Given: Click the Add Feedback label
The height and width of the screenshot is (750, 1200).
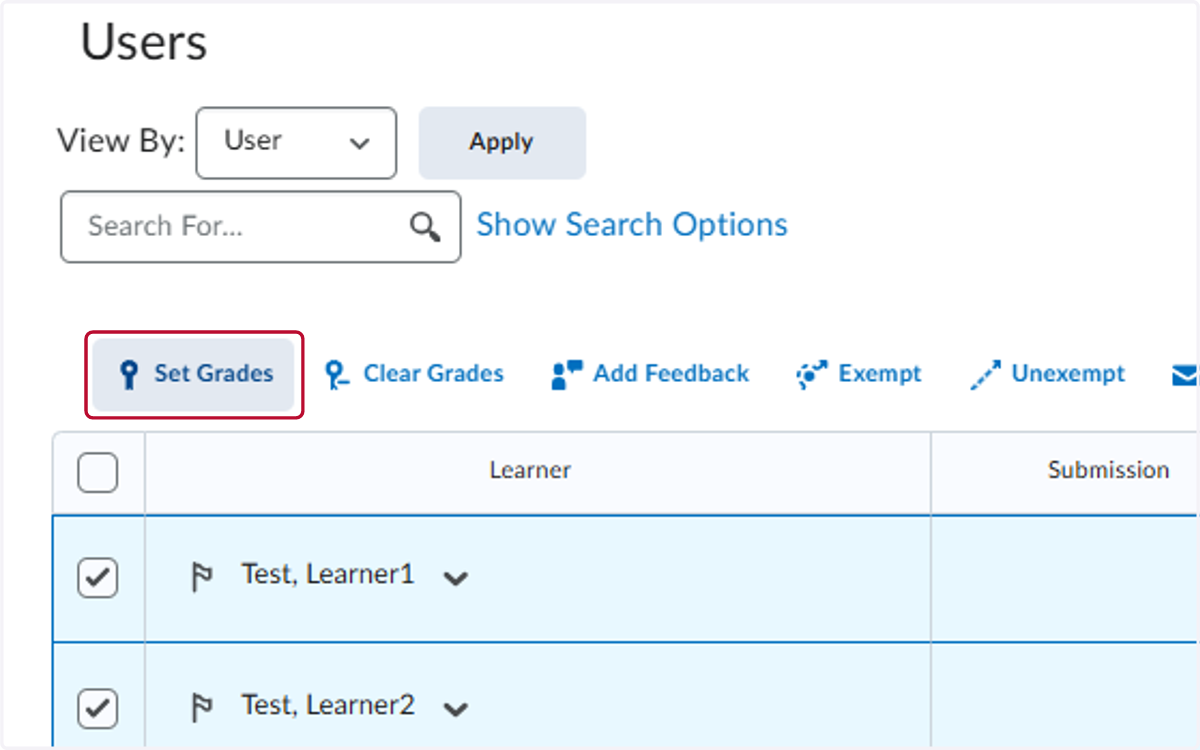Looking at the screenshot, I should coord(671,374).
